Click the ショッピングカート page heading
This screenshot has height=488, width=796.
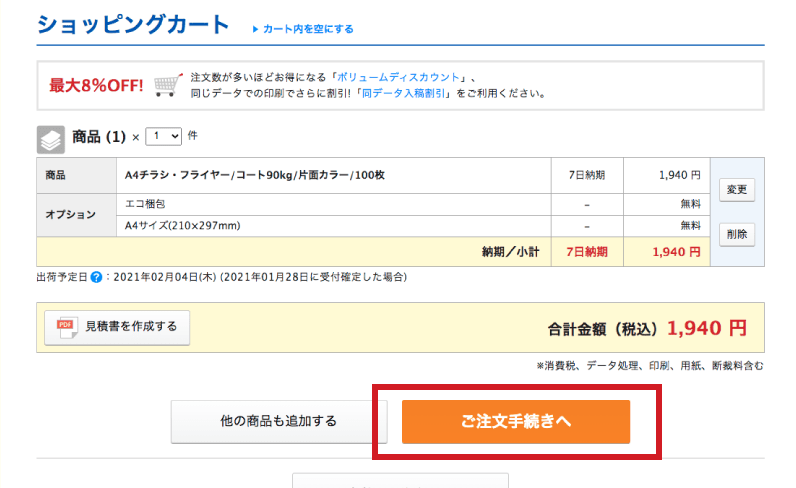coord(133,26)
